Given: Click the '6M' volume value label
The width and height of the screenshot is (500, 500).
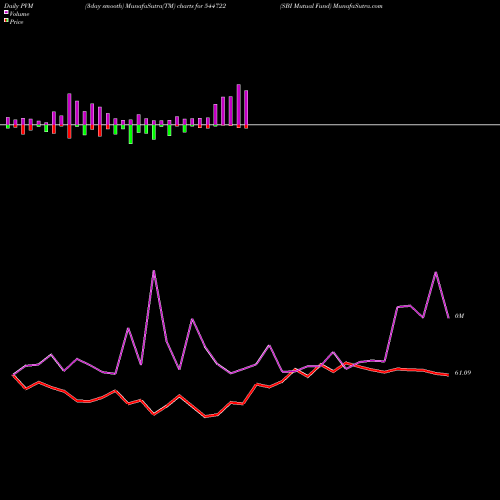Looking at the screenshot, I should point(459,316).
